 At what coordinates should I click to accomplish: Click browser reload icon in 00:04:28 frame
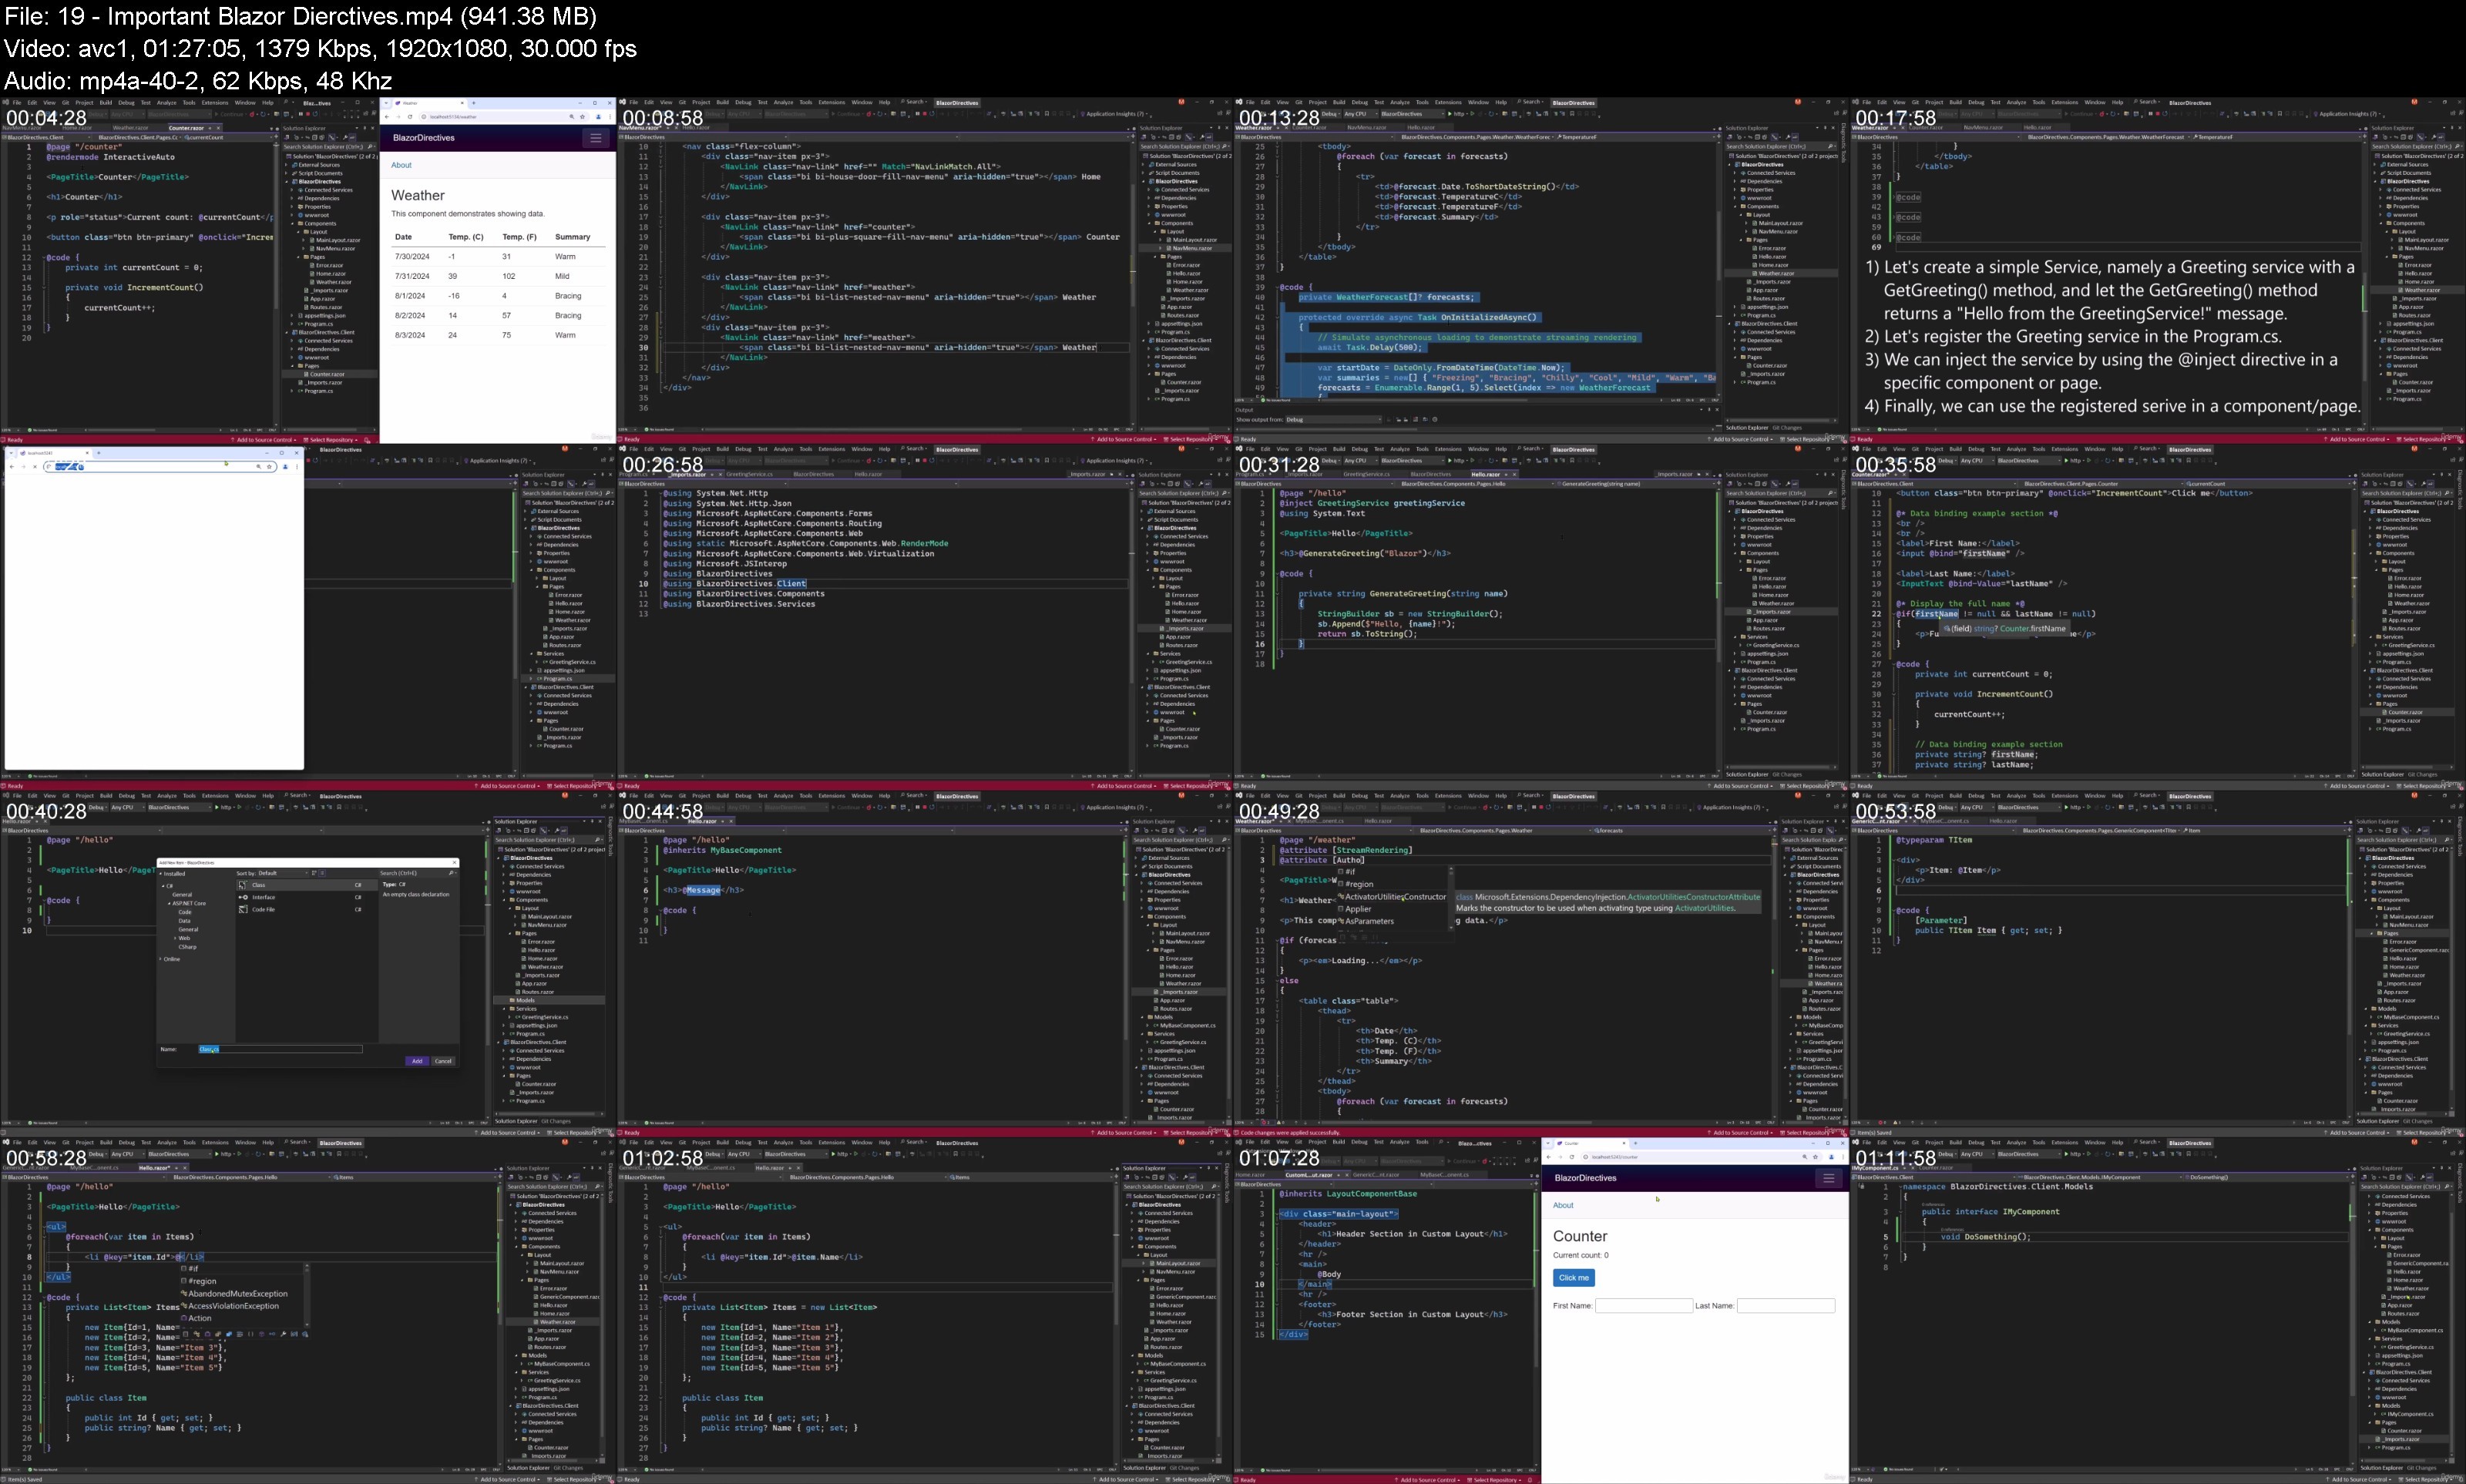pos(410,117)
